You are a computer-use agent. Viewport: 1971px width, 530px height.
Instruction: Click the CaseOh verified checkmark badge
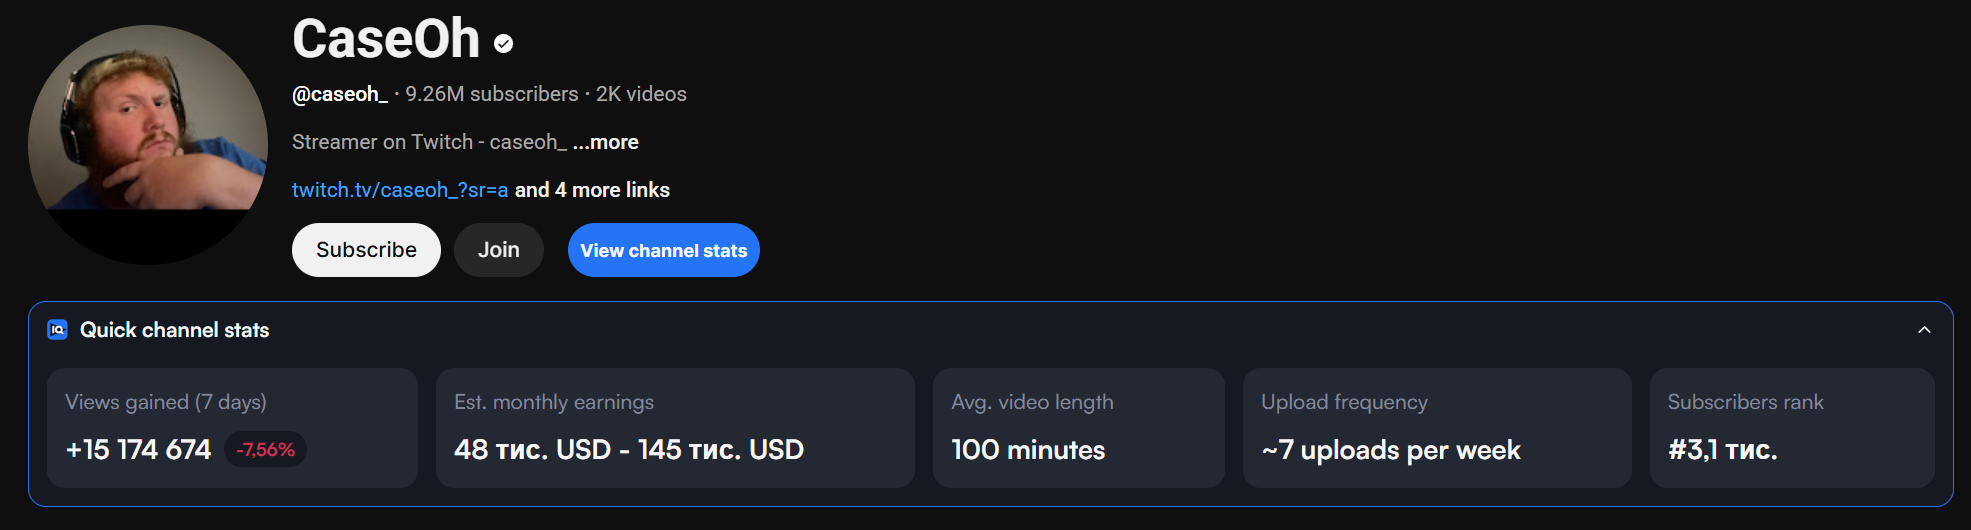tap(504, 43)
